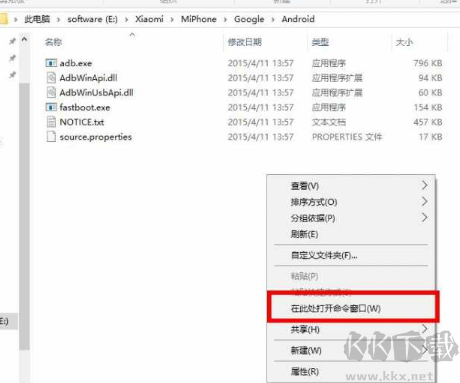Expand the 分组依据(P) submenu arrow
The width and height of the screenshot is (460, 383).
(x=424, y=218)
